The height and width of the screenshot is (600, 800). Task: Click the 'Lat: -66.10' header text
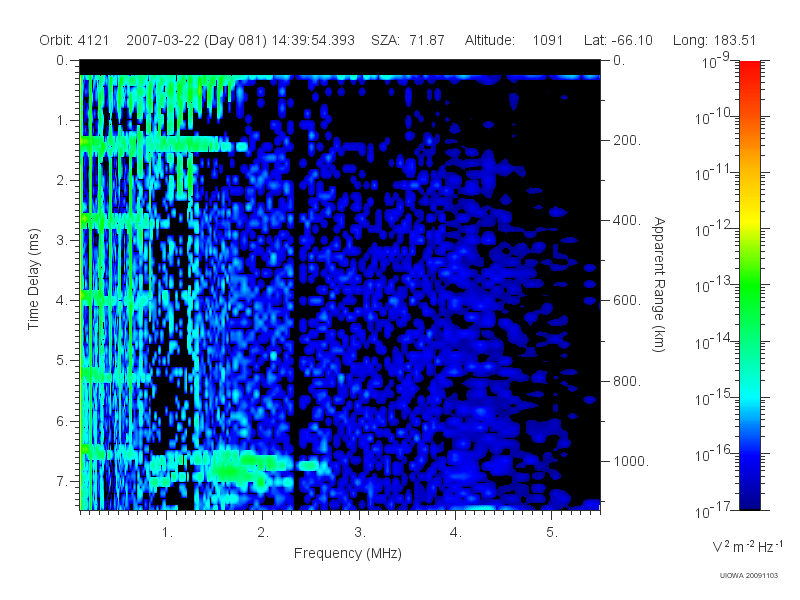[x=618, y=40]
